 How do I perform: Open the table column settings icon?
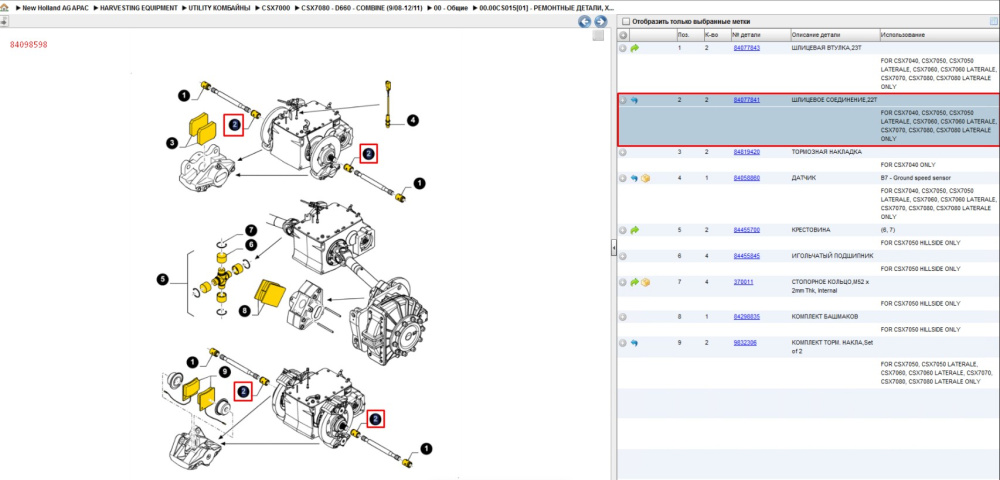[x=994, y=21]
